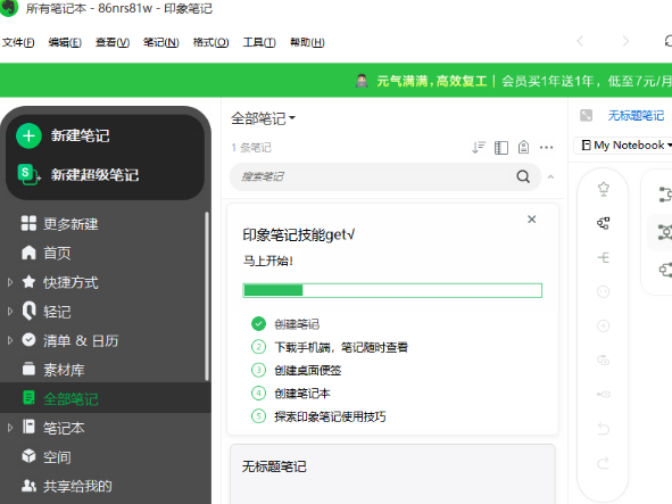This screenshot has height=504, width=672.
Task: Click the theme pin icon in mind map toolbar
Action: [603, 189]
